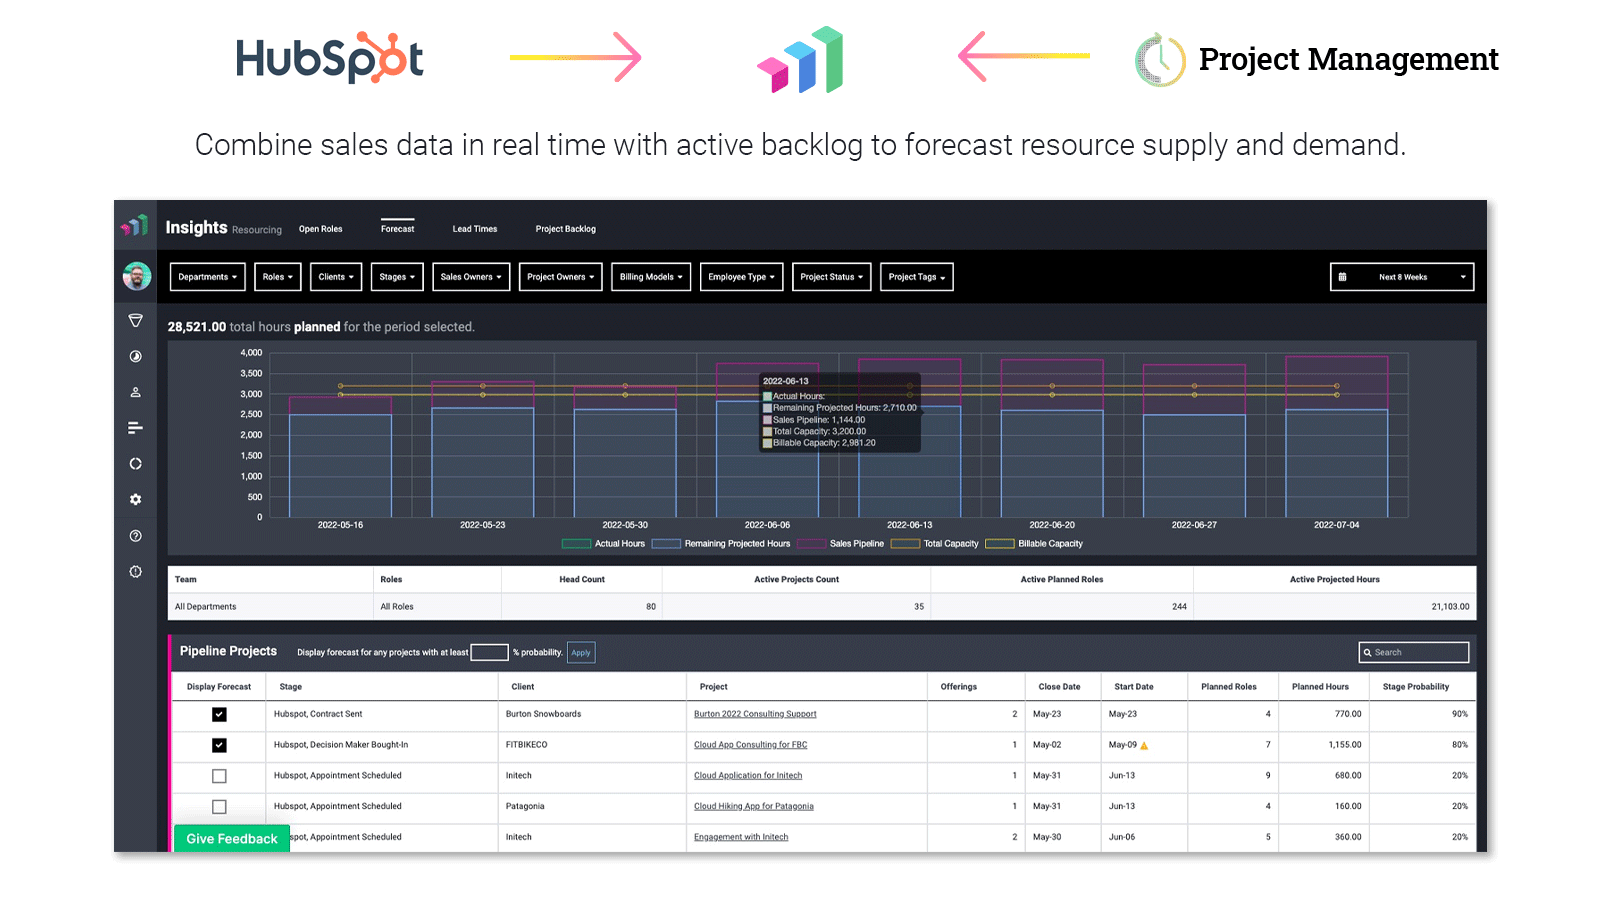The image size is (1600, 900).
Task: Click the sync/refresh icon in the sidebar
Action: tap(136, 463)
